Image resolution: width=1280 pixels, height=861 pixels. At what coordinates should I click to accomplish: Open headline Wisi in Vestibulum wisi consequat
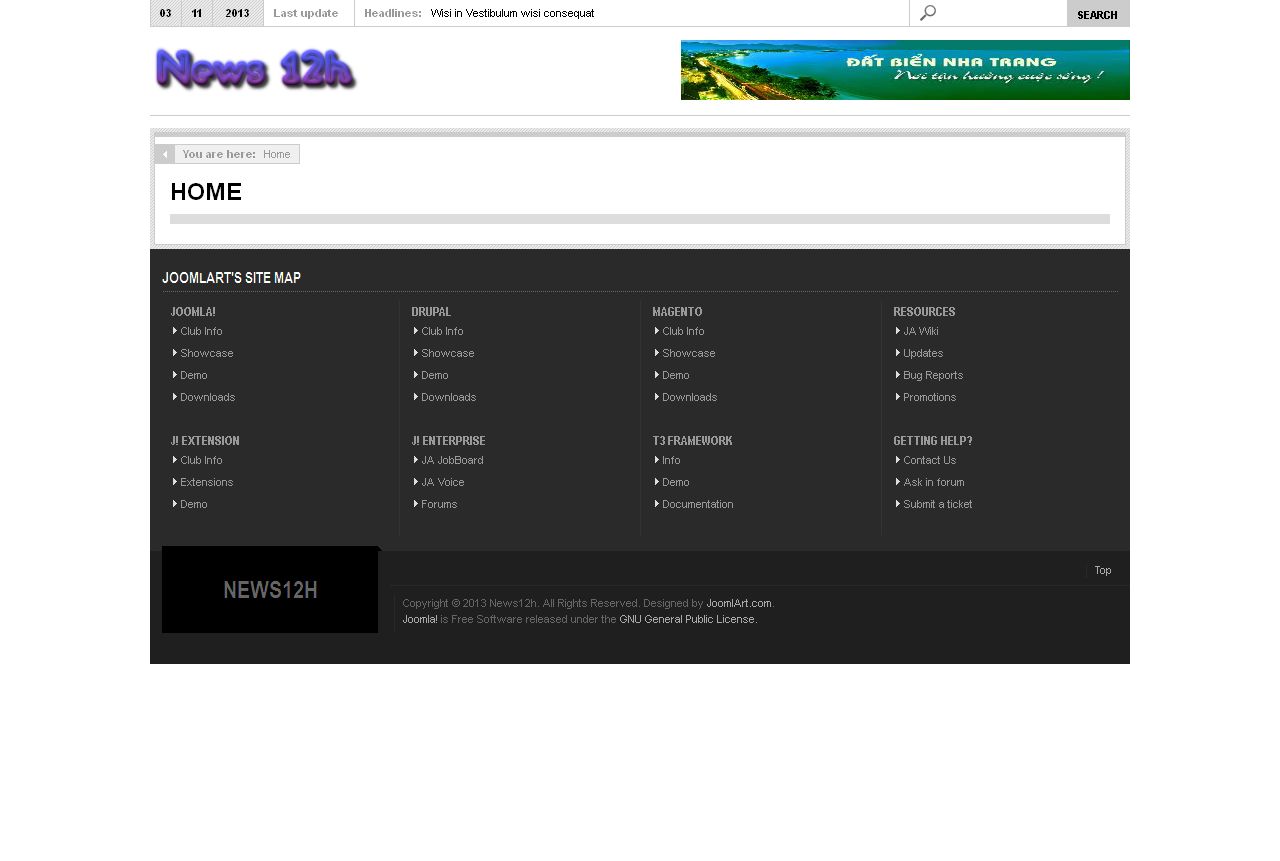coord(512,14)
